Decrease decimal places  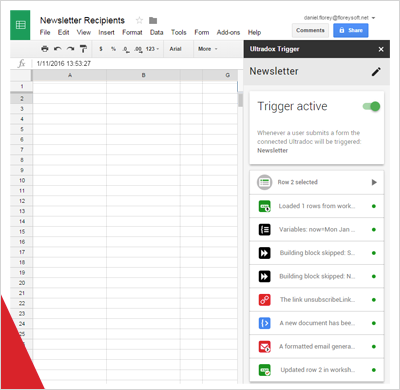pos(126,49)
